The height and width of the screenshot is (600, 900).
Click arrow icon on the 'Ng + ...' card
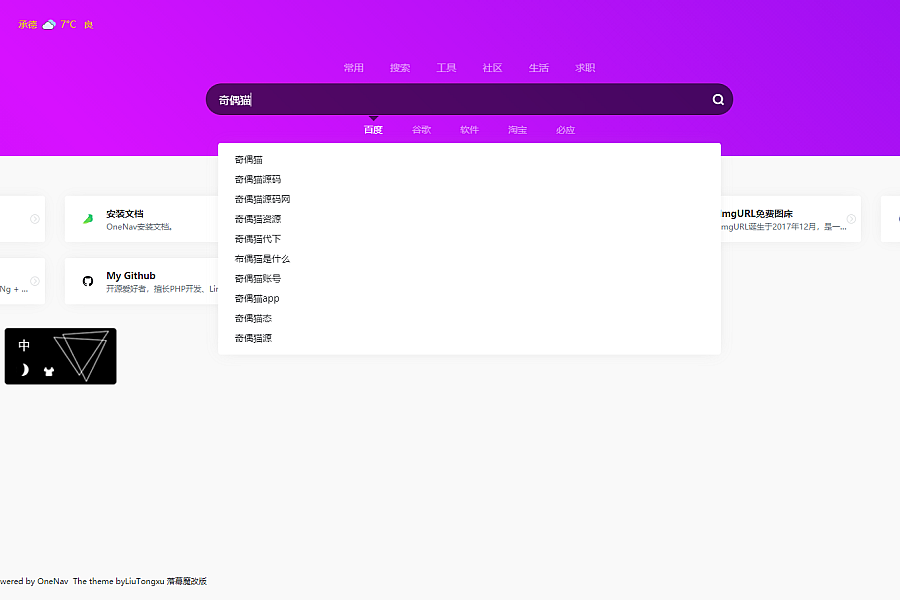[x=35, y=281]
